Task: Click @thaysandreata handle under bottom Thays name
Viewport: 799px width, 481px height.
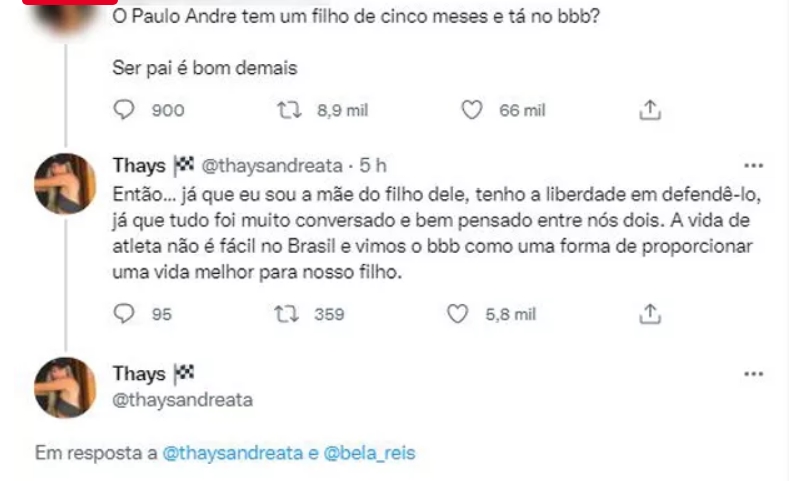Action: tap(183, 400)
